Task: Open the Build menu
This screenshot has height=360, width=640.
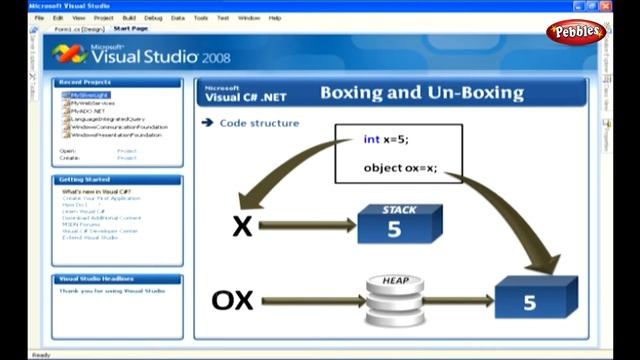Action: [129, 18]
